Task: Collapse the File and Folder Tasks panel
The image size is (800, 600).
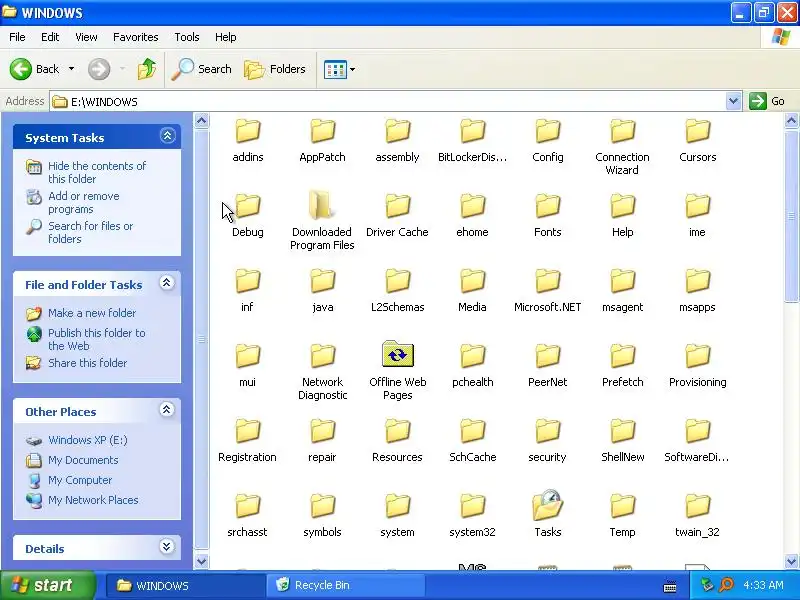Action: pos(166,283)
